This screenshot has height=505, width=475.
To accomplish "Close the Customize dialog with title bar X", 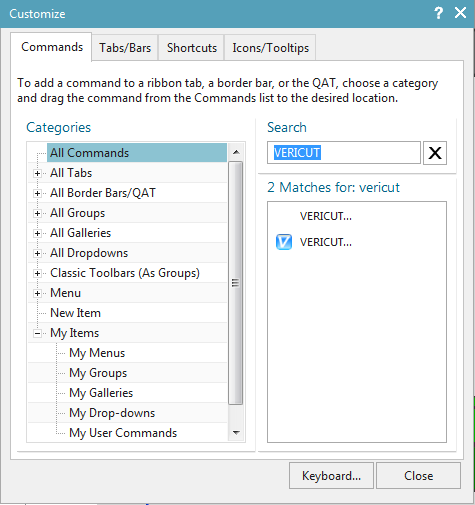I will [x=460, y=13].
